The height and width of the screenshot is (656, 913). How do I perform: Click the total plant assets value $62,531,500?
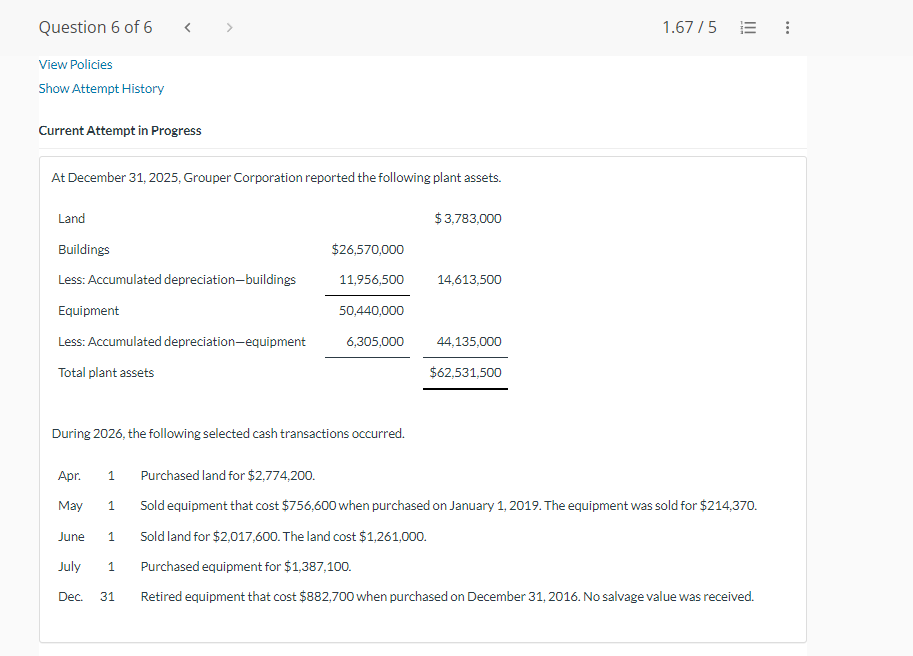(x=466, y=372)
